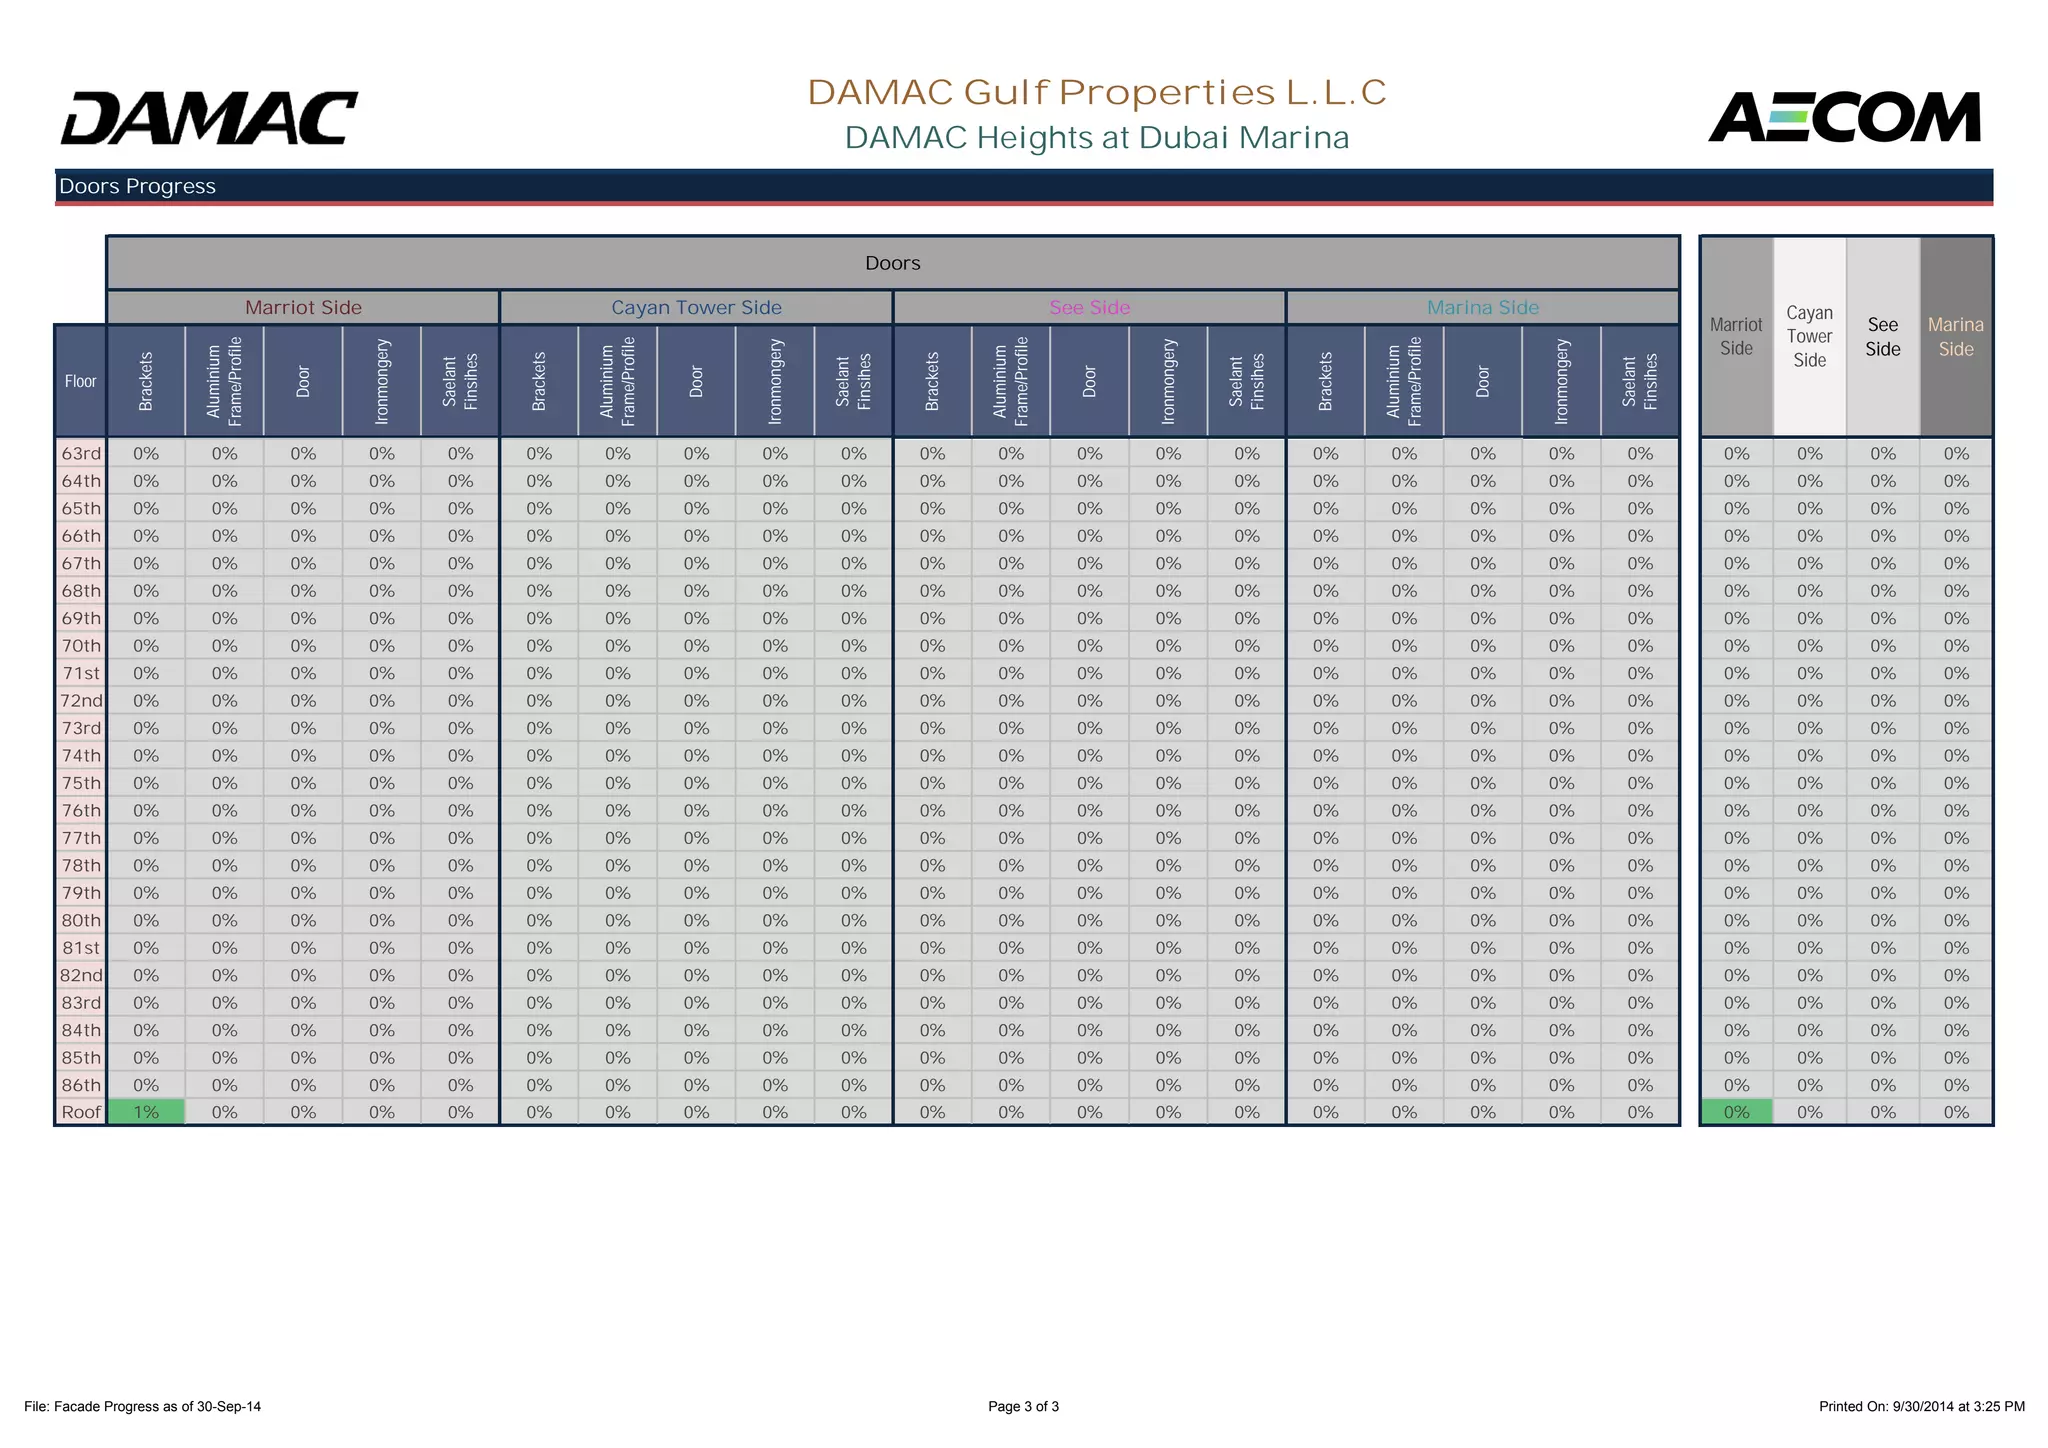Select the 86th floor row label

(81, 1085)
